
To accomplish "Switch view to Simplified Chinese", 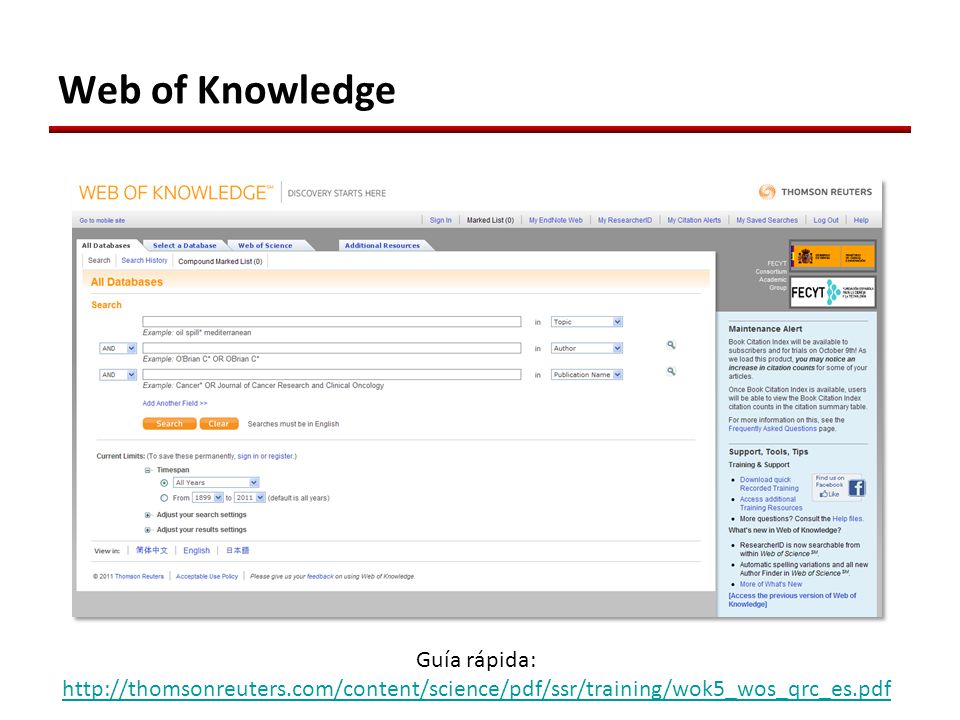I will pyautogui.click(x=152, y=550).
